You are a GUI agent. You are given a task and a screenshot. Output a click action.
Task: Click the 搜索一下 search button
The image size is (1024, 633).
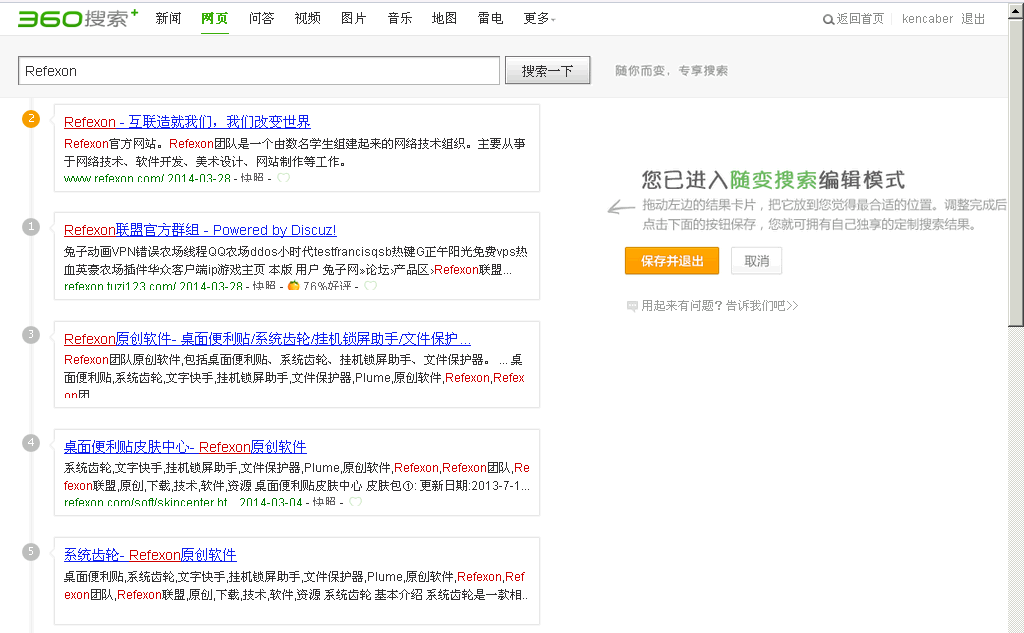(547, 71)
